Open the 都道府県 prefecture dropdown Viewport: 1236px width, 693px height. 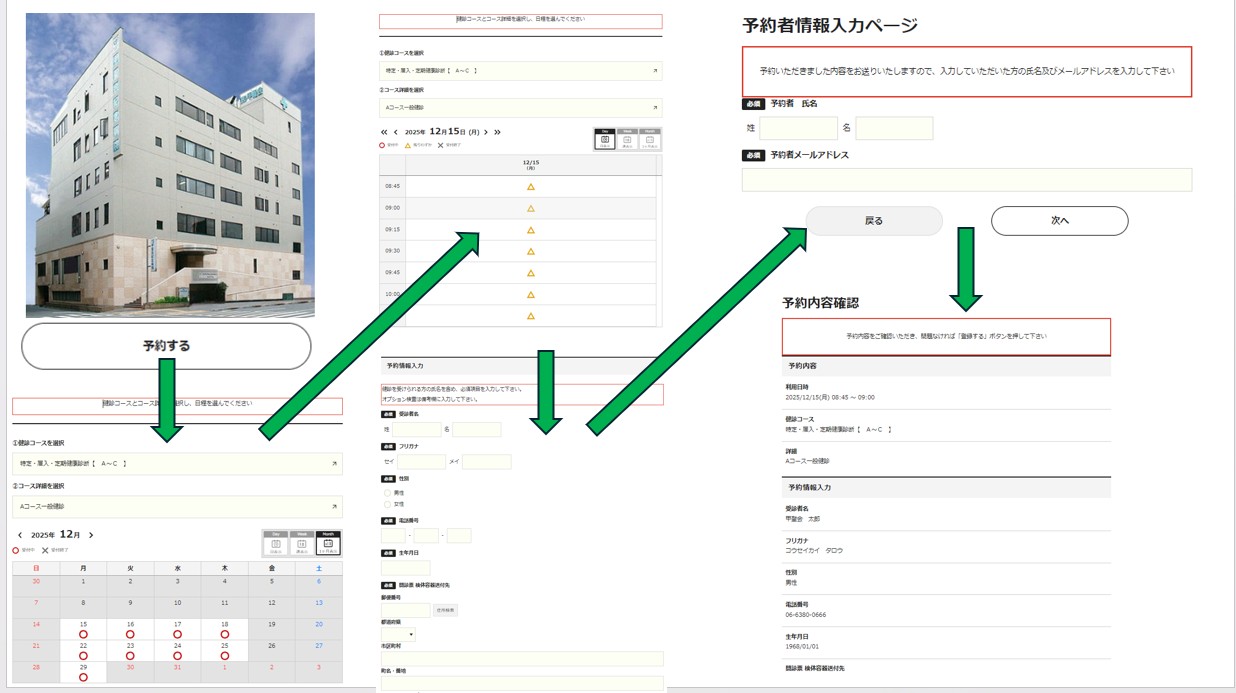pyautogui.click(x=399, y=634)
